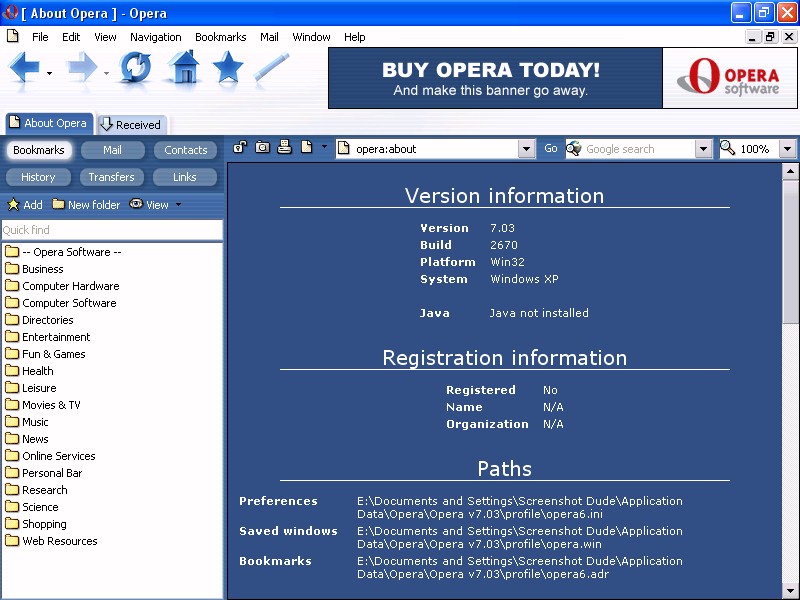Reload the page with the refresh icon
The height and width of the screenshot is (600, 800).
pyautogui.click(x=135, y=68)
